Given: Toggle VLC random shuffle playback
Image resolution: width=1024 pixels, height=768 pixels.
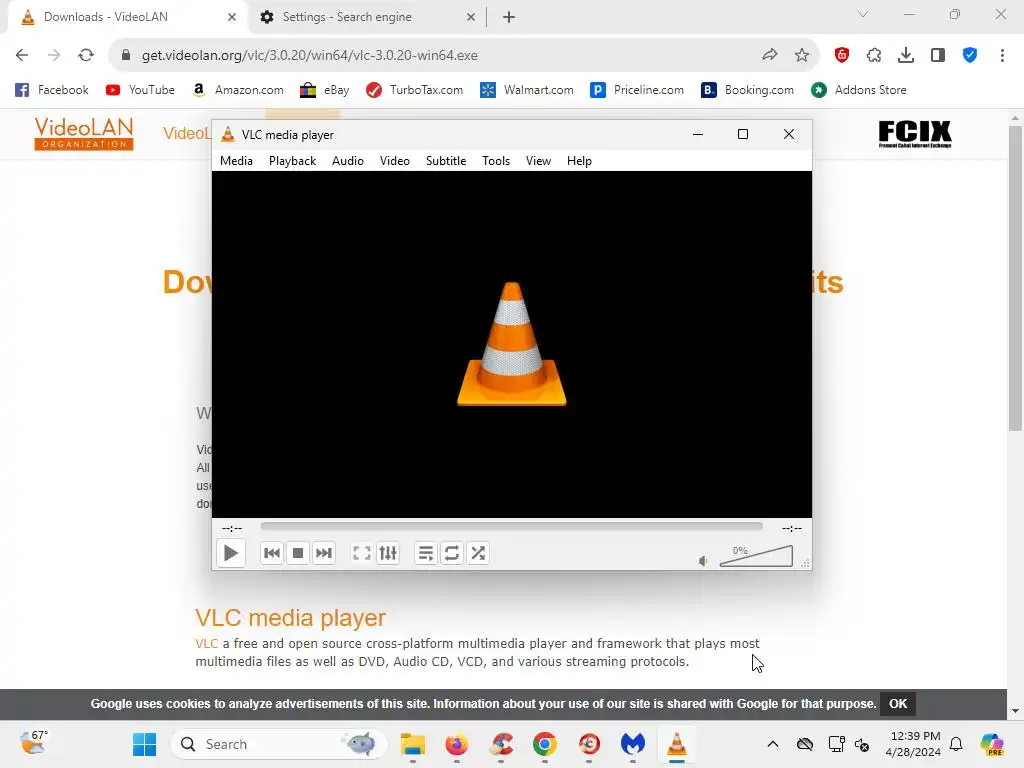Looking at the screenshot, I should (x=478, y=553).
